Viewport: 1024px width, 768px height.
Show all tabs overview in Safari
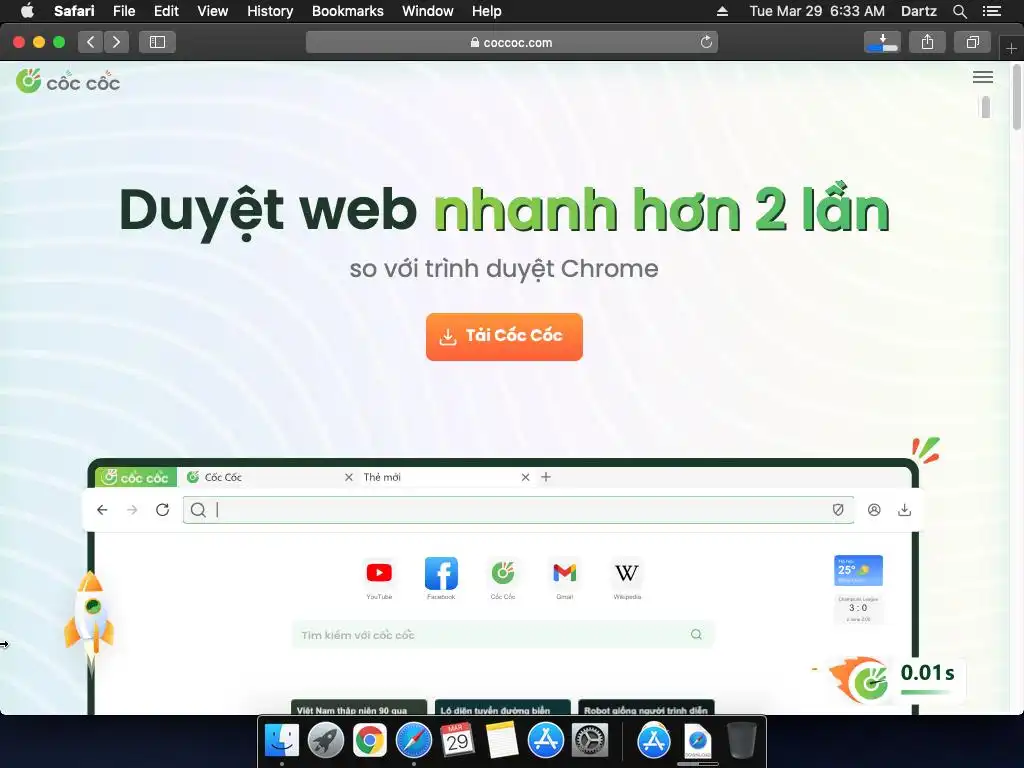[972, 42]
